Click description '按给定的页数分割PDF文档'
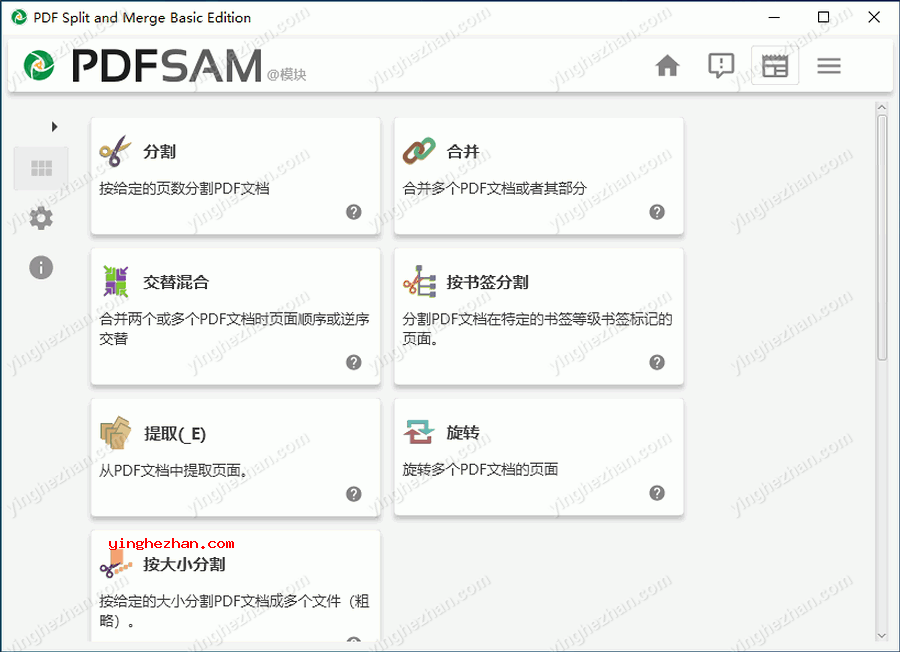The width and height of the screenshot is (900, 652). 184,188
